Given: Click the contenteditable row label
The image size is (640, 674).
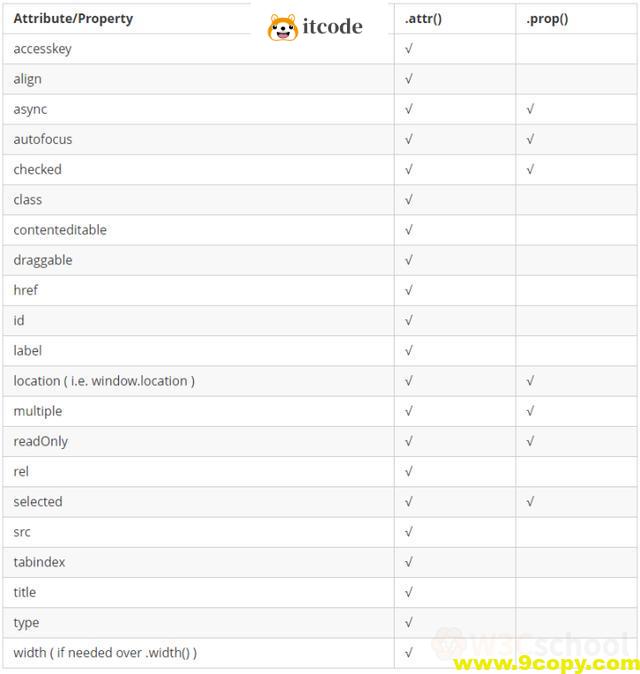Looking at the screenshot, I should click(60, 229).
